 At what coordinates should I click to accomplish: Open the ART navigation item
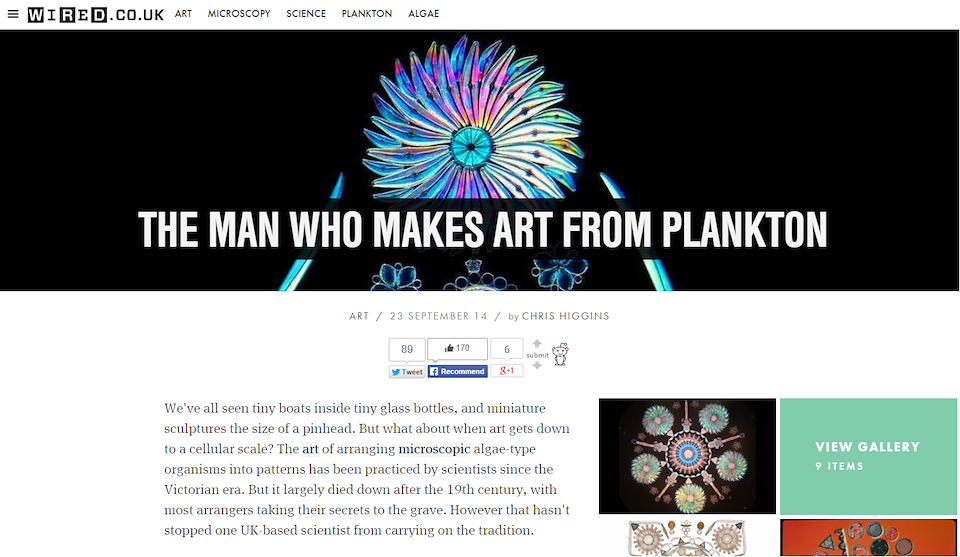(183, 13)
